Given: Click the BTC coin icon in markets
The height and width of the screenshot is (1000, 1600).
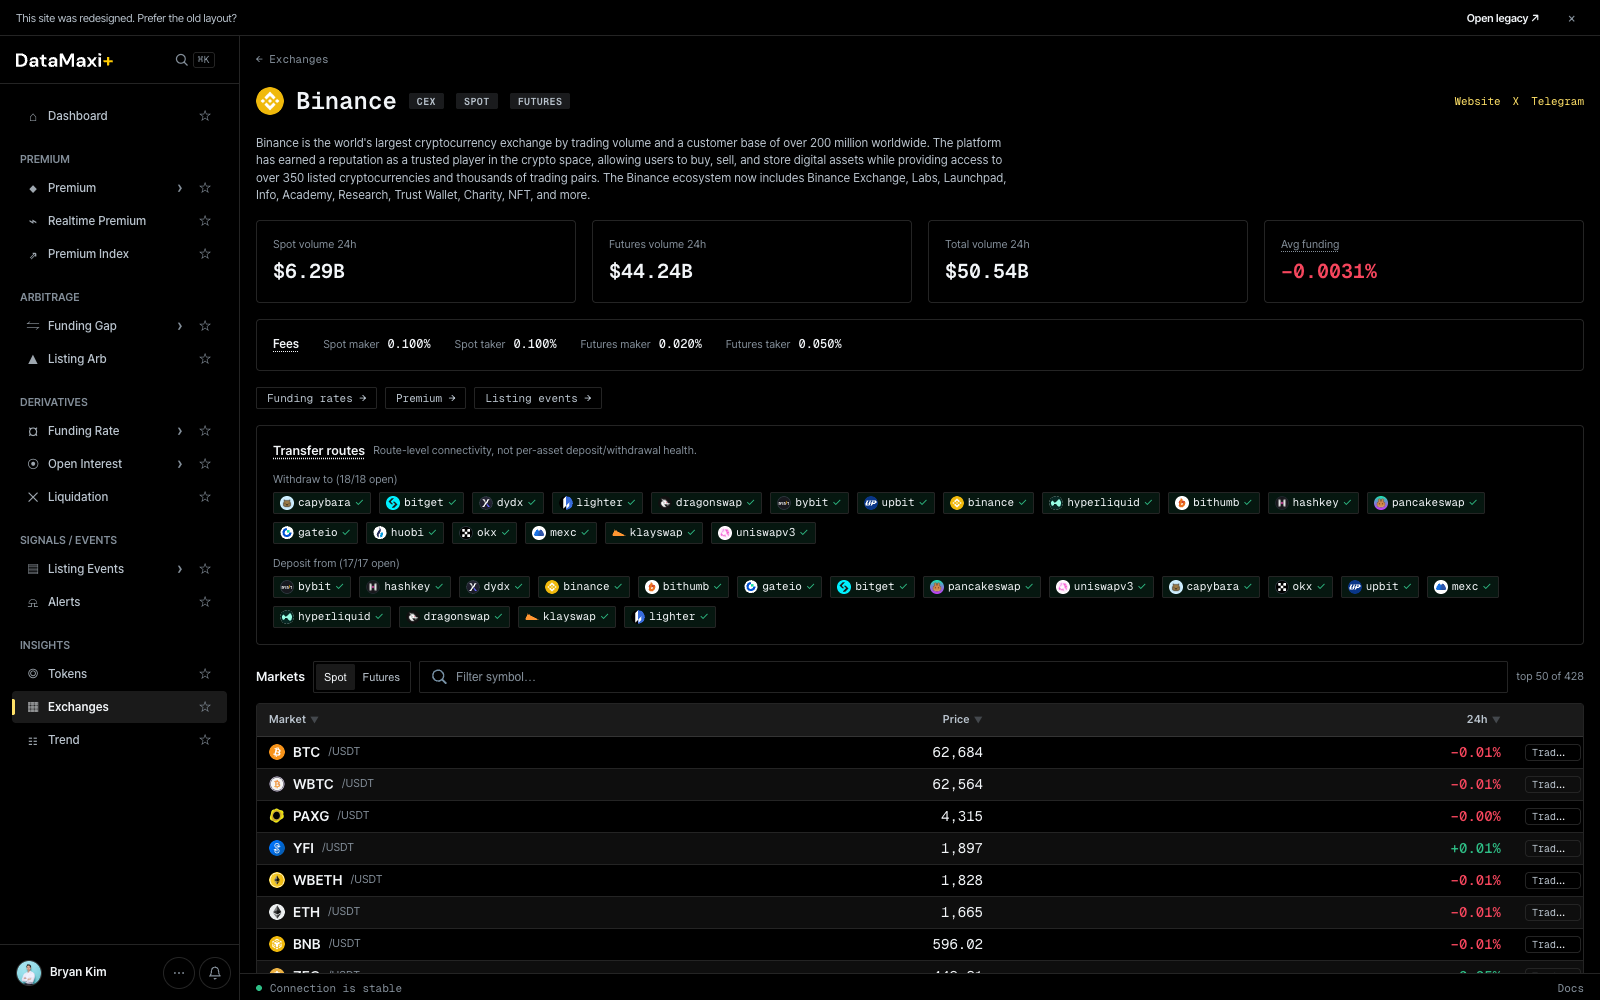Looking at the screenshot, I should (x=277, y=752).
